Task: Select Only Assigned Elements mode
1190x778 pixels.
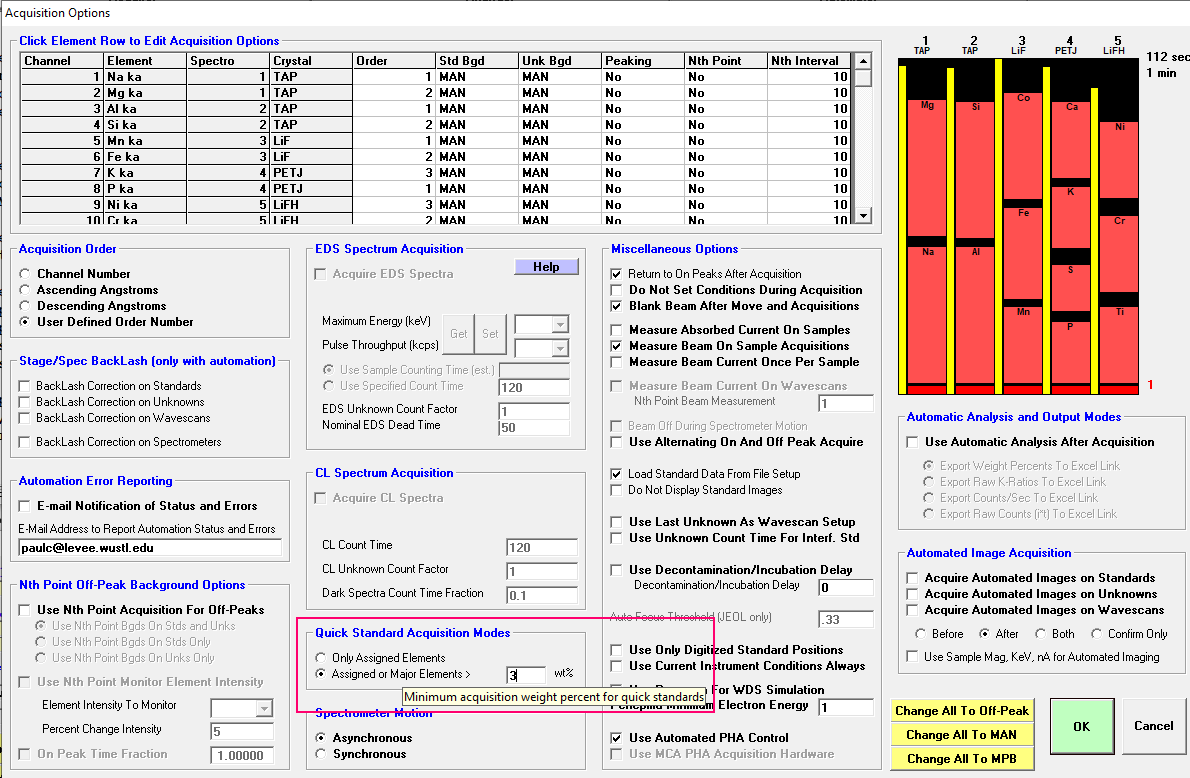Action: (x=321, y=658)
